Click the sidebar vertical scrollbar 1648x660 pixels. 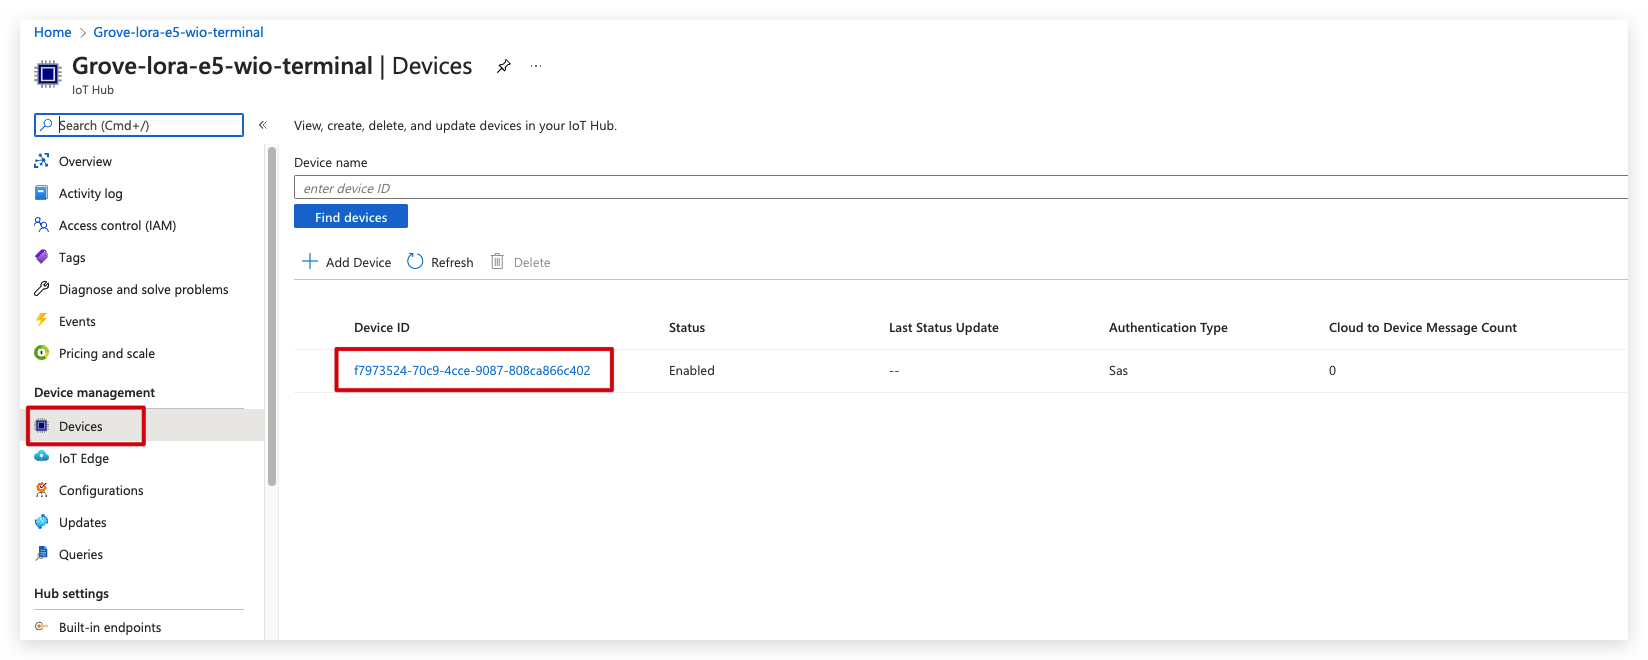(x=272, y=316)
